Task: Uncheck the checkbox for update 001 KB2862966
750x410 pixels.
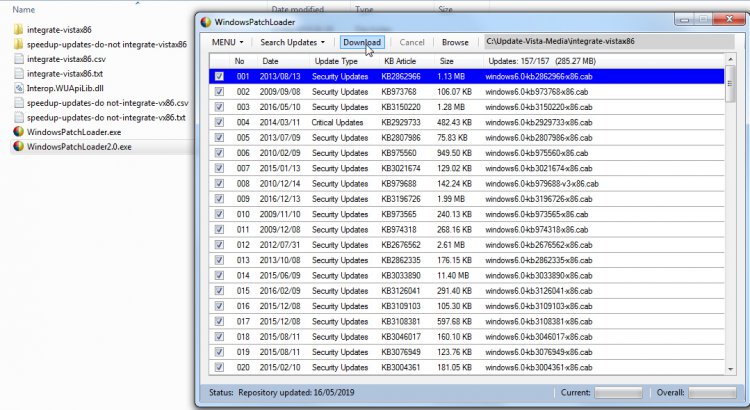Action: pyautogui.click(x=219, y=77)
